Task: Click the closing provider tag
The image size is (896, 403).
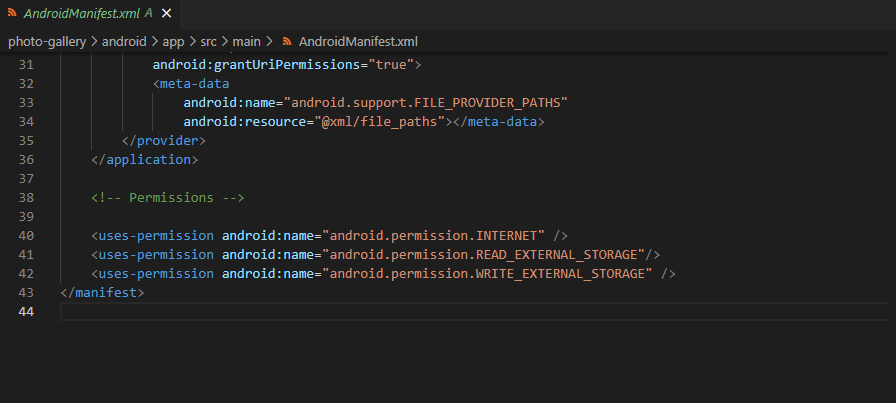Action: [x=164, y=141]
